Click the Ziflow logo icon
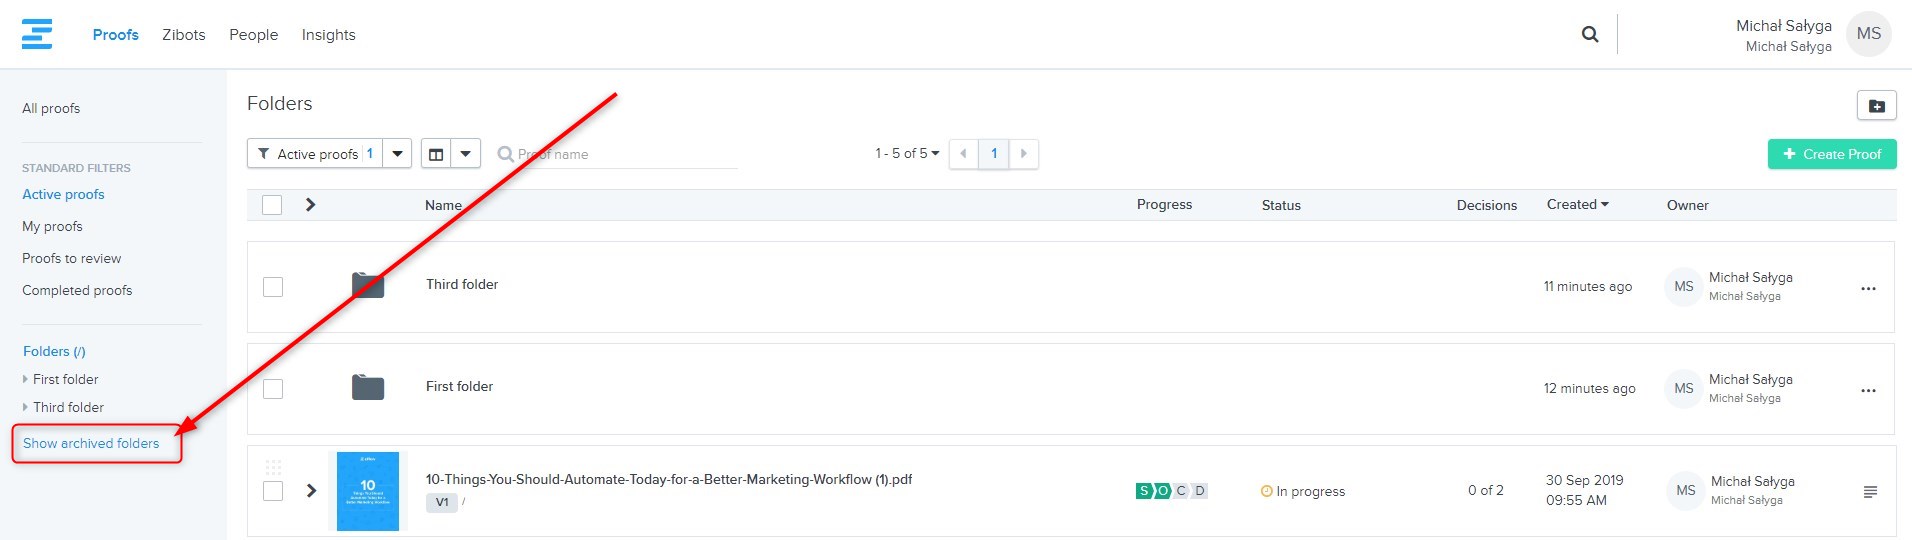This screenshot has width=1912, height=540. [x=37, y=34]
